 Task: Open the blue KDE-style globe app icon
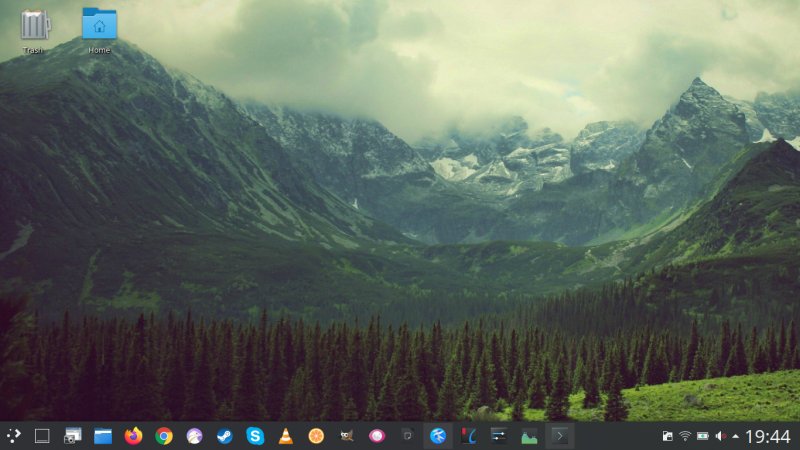(x=438, y=436)
